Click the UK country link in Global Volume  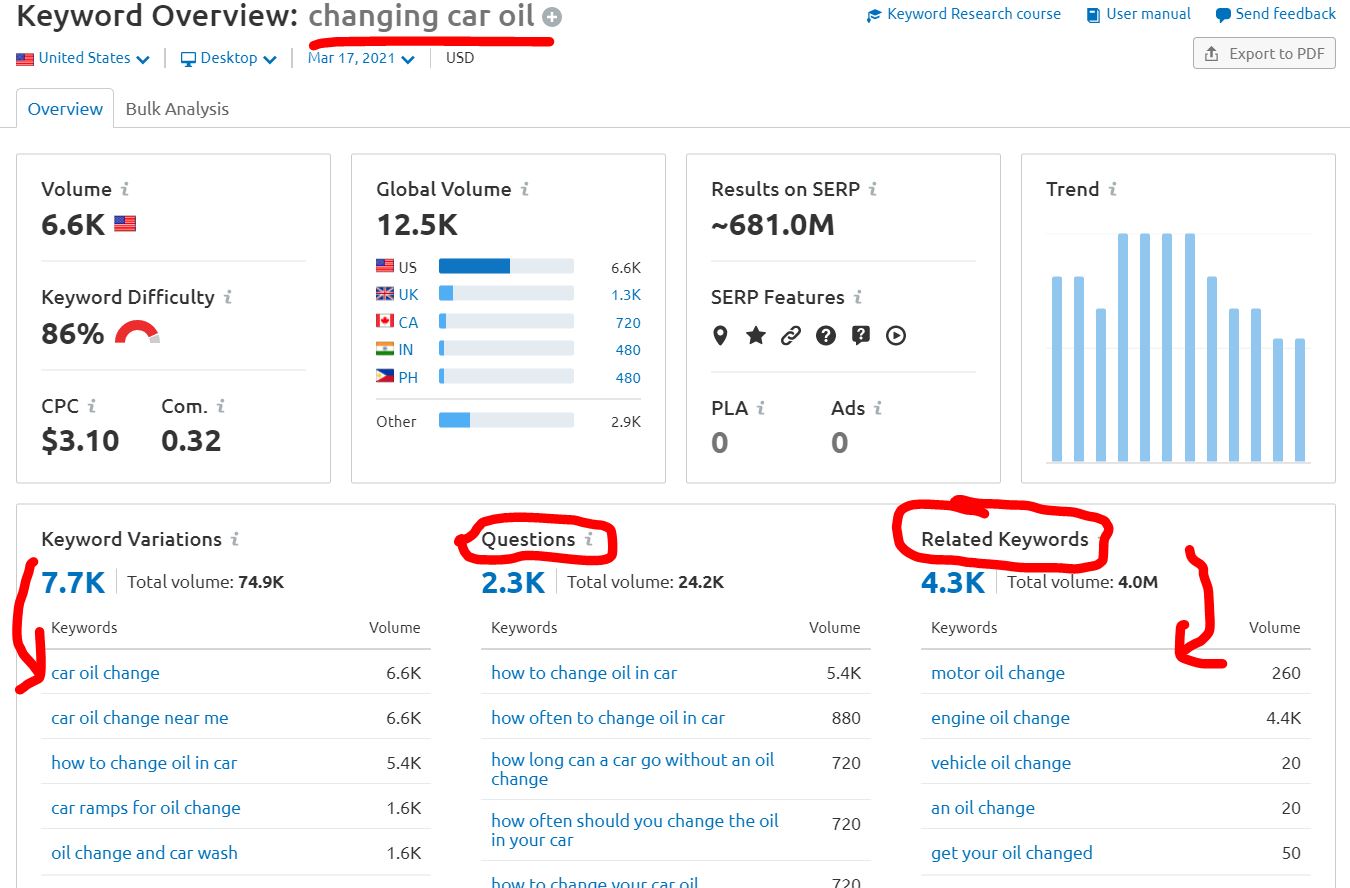pyautogui.click(x=408, y=294)
